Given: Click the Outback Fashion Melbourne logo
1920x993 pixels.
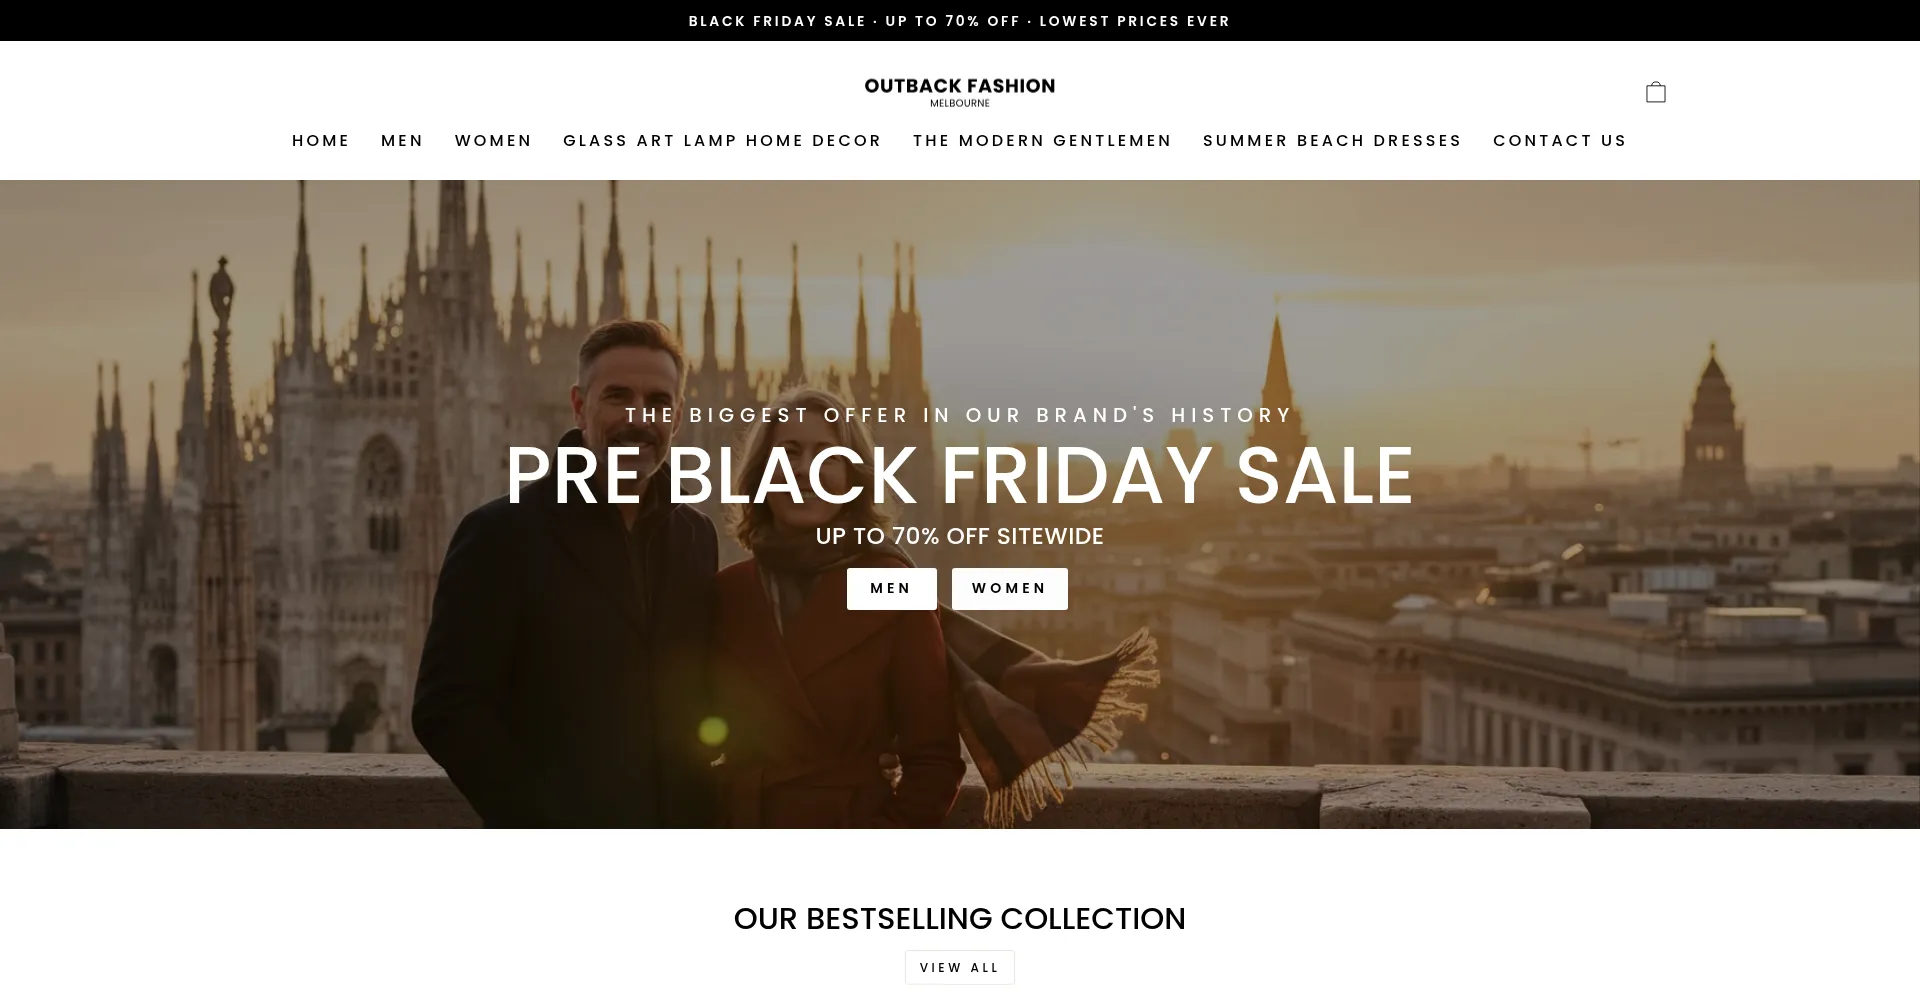Looking at the screenshot, I should point(959,92).
